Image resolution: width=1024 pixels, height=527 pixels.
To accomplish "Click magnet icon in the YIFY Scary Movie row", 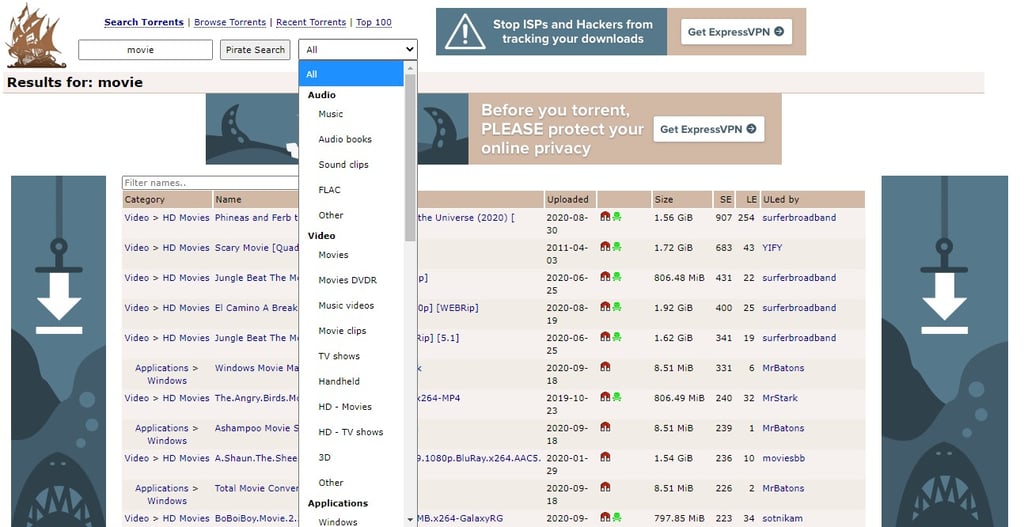I will pyautogui.click(x=605, y=247).
